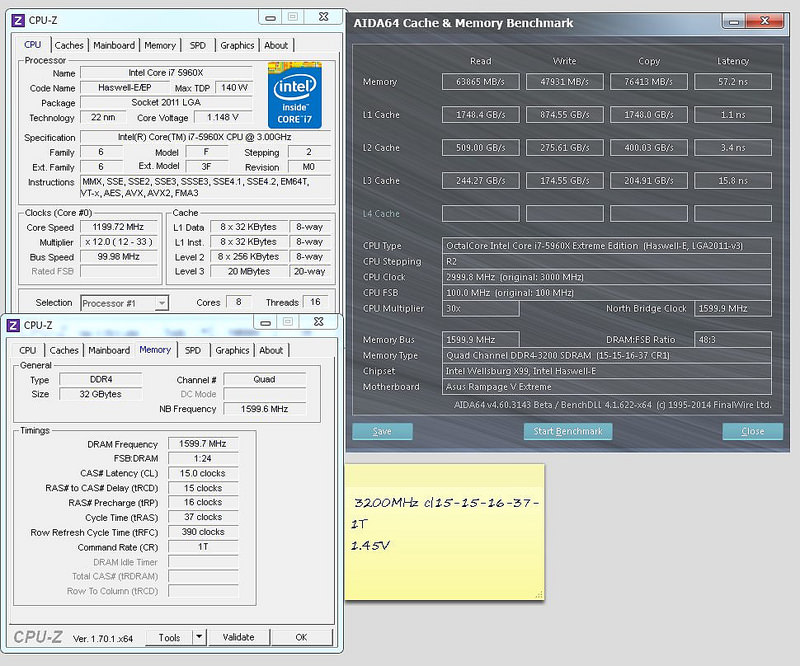
Task: Open the SPD tab in top CPU-Z window
Action: [x=197, y=45]
